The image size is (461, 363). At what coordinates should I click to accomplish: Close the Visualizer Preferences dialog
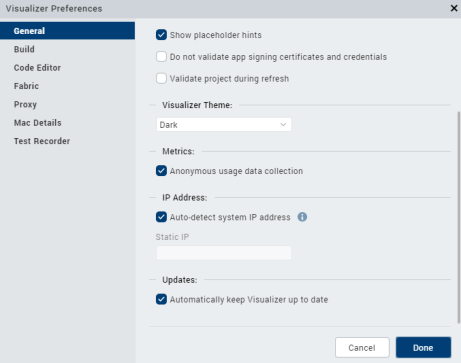pos(454,8)
